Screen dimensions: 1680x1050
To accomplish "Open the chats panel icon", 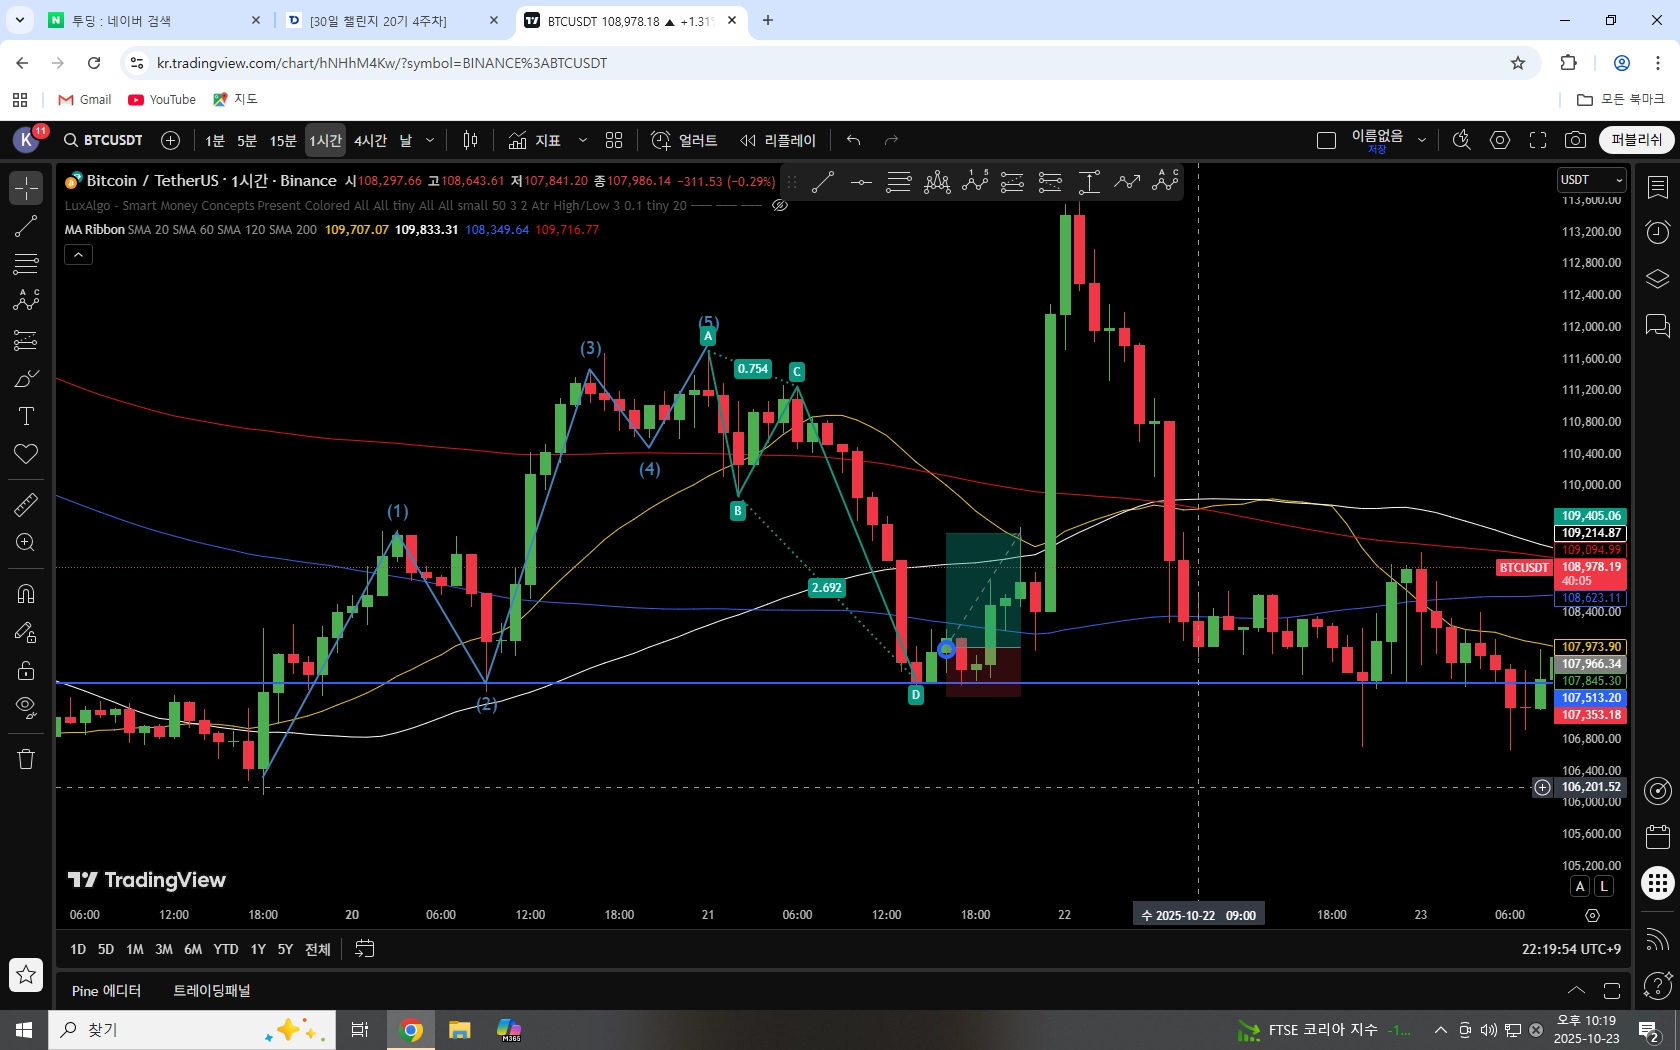I will pos(1657,325).
